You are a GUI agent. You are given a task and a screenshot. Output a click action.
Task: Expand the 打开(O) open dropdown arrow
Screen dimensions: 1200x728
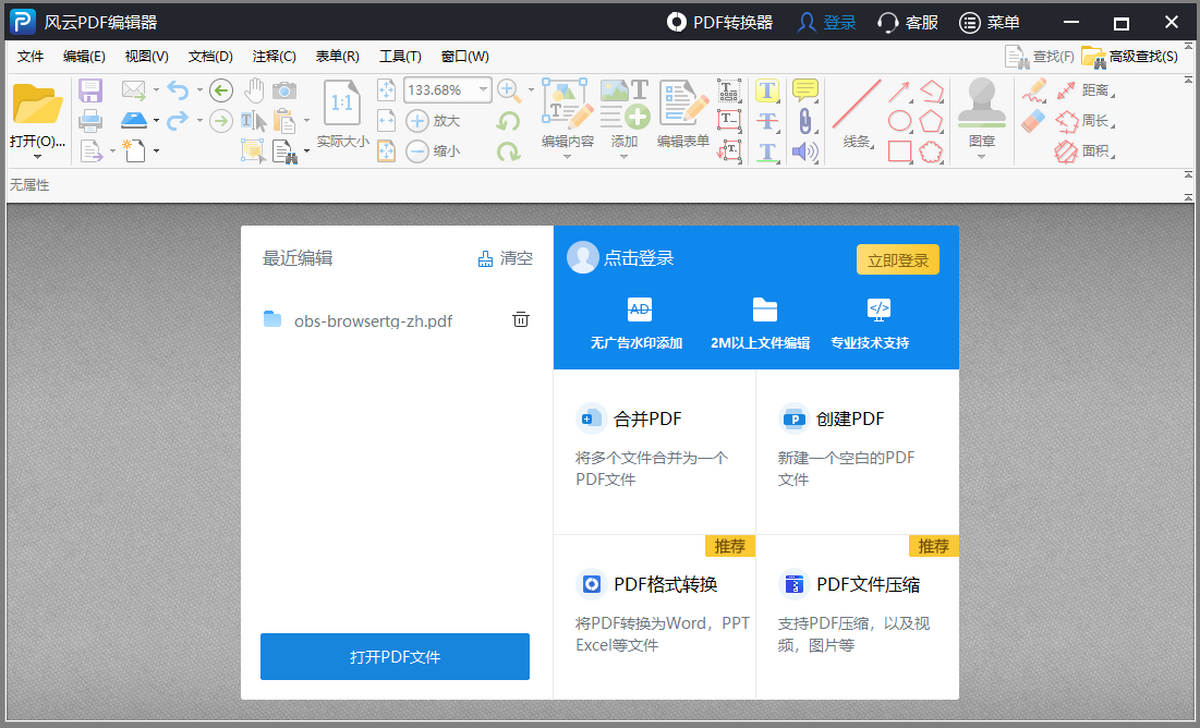(37, 156)
